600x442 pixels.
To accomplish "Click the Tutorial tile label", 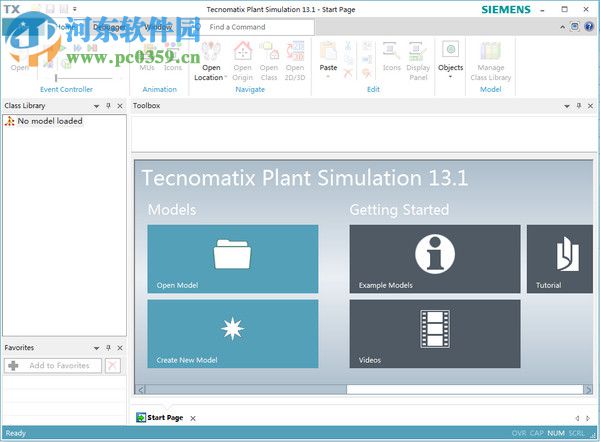I will point(548,285).
